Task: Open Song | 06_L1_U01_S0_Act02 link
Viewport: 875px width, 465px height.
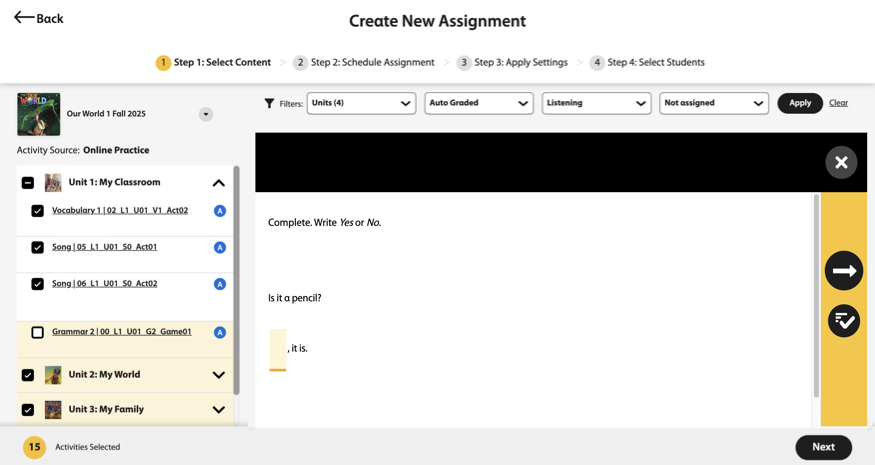Action: click(x=104, y=284)
